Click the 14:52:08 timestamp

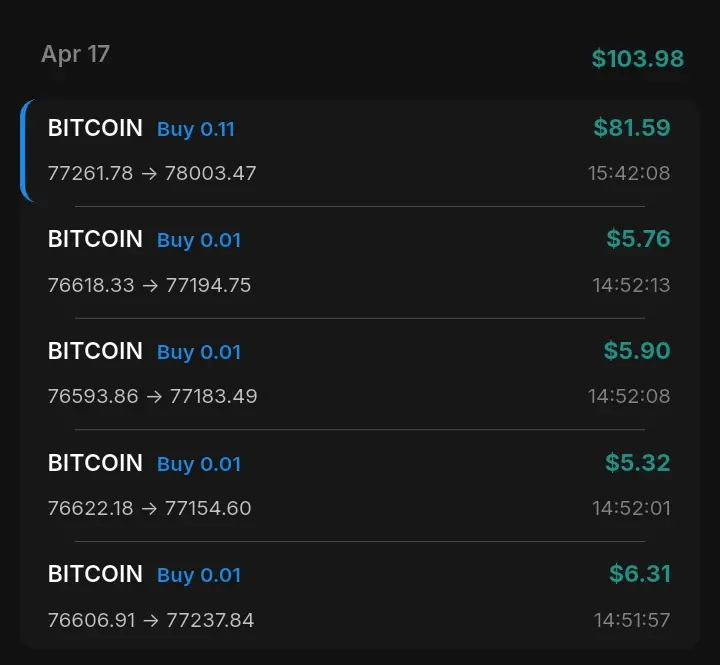pyautogui.click(x=629, y=396)
